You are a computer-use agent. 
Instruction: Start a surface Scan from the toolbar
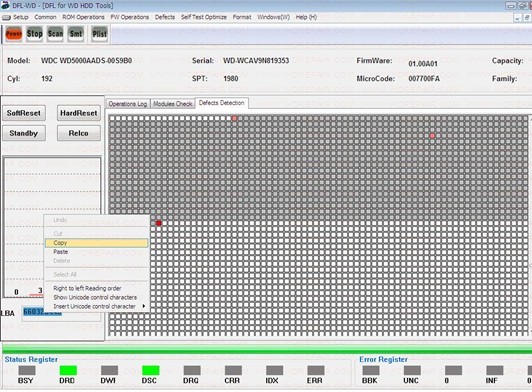55,34
